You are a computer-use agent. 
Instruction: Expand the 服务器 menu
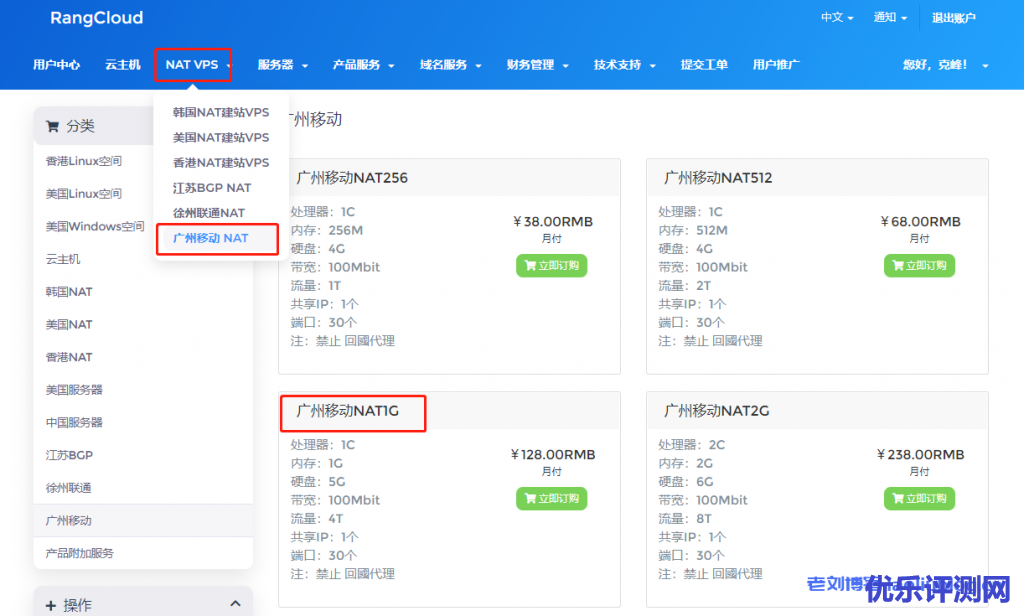click(282, 65)
